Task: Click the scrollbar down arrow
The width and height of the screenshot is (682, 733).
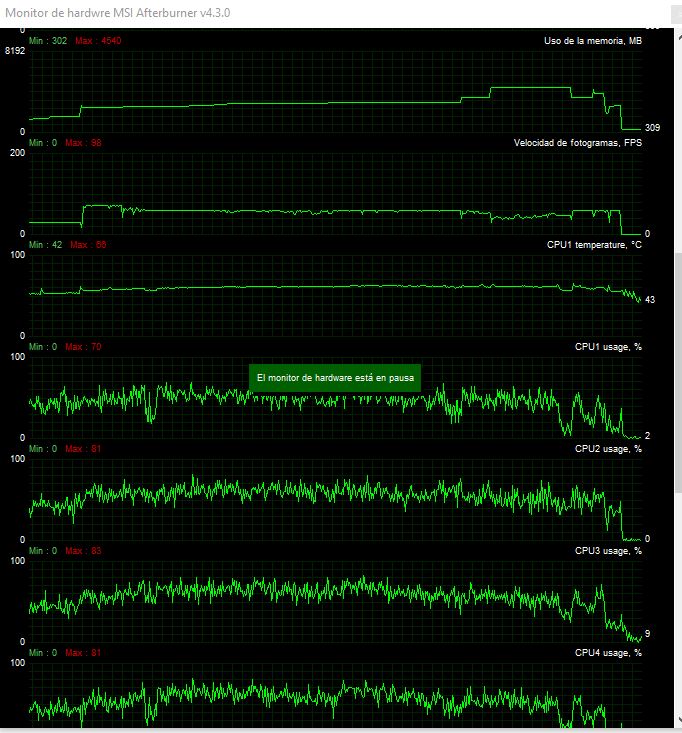Action: tap(679, 720)
